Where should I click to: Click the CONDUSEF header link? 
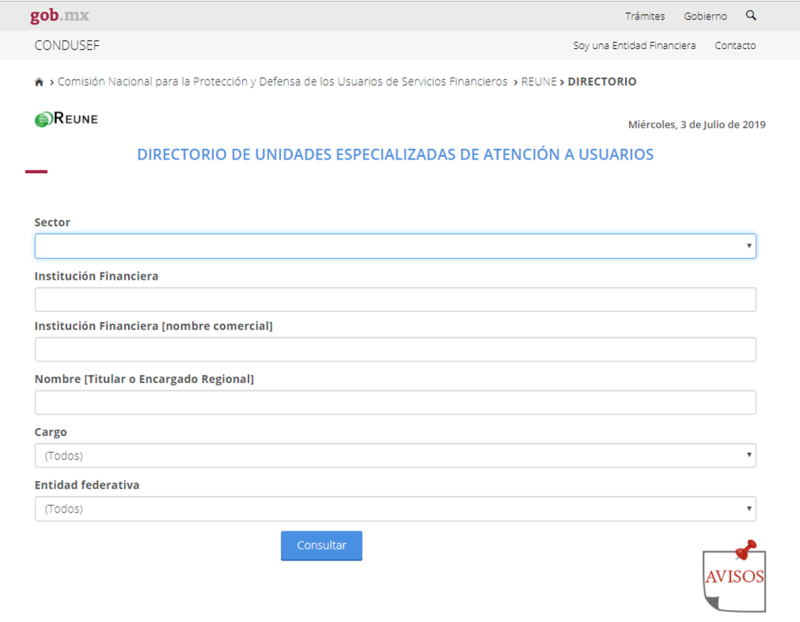67,45
